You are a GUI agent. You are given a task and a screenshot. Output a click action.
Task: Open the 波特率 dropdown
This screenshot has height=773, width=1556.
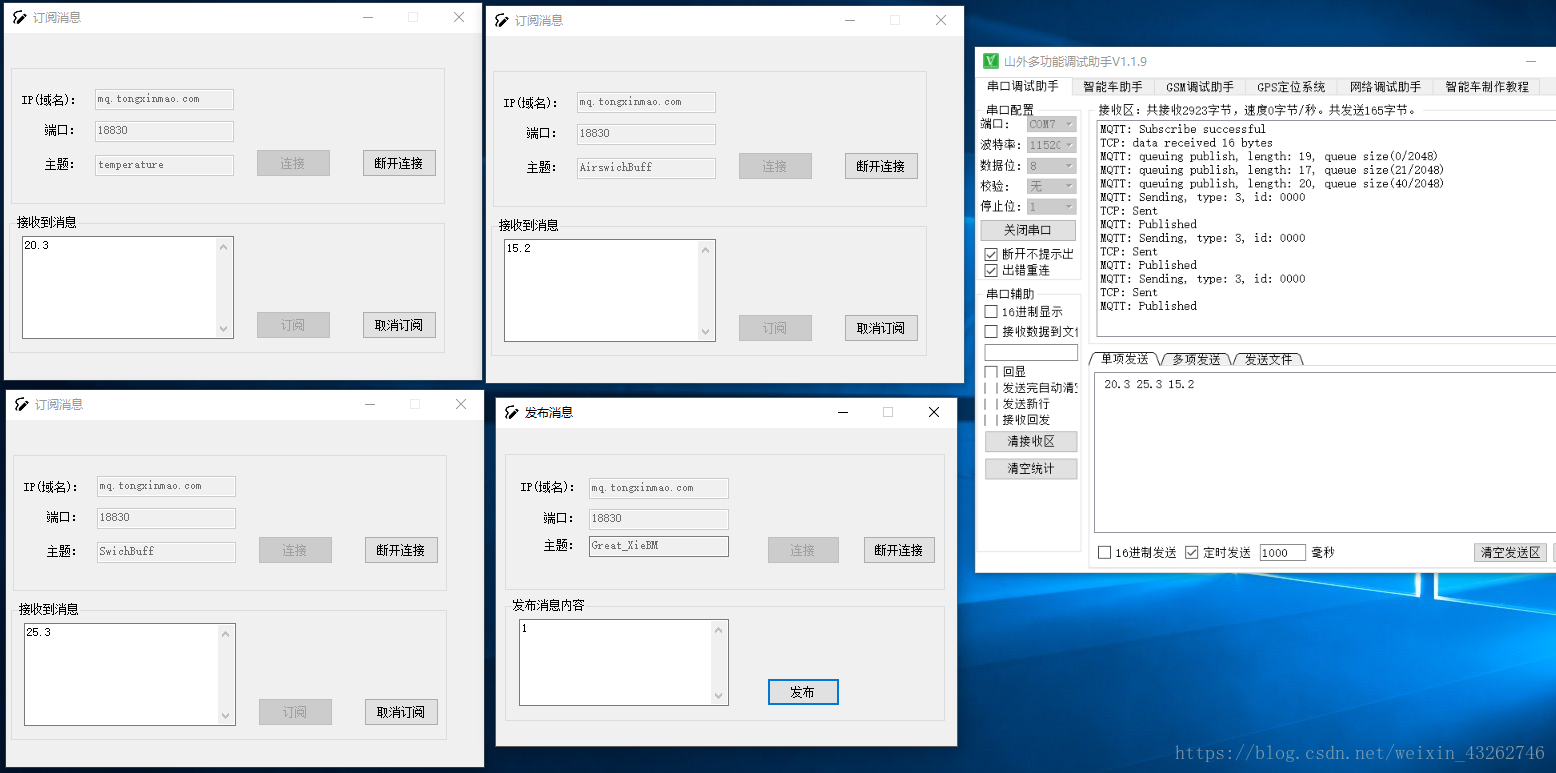(1052, 145)
